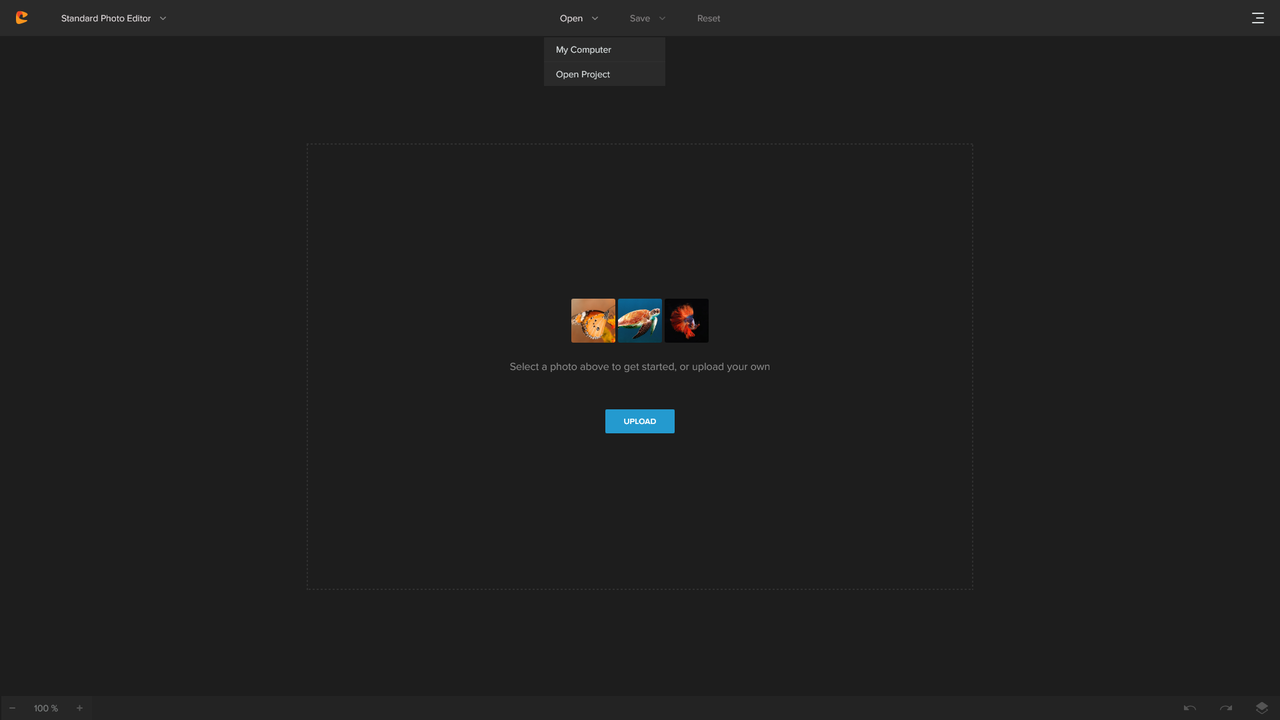Viewport: 1280px width, 720px height.
Task: Zoom out with the minus icon
Action: click(x=12, y=708)
